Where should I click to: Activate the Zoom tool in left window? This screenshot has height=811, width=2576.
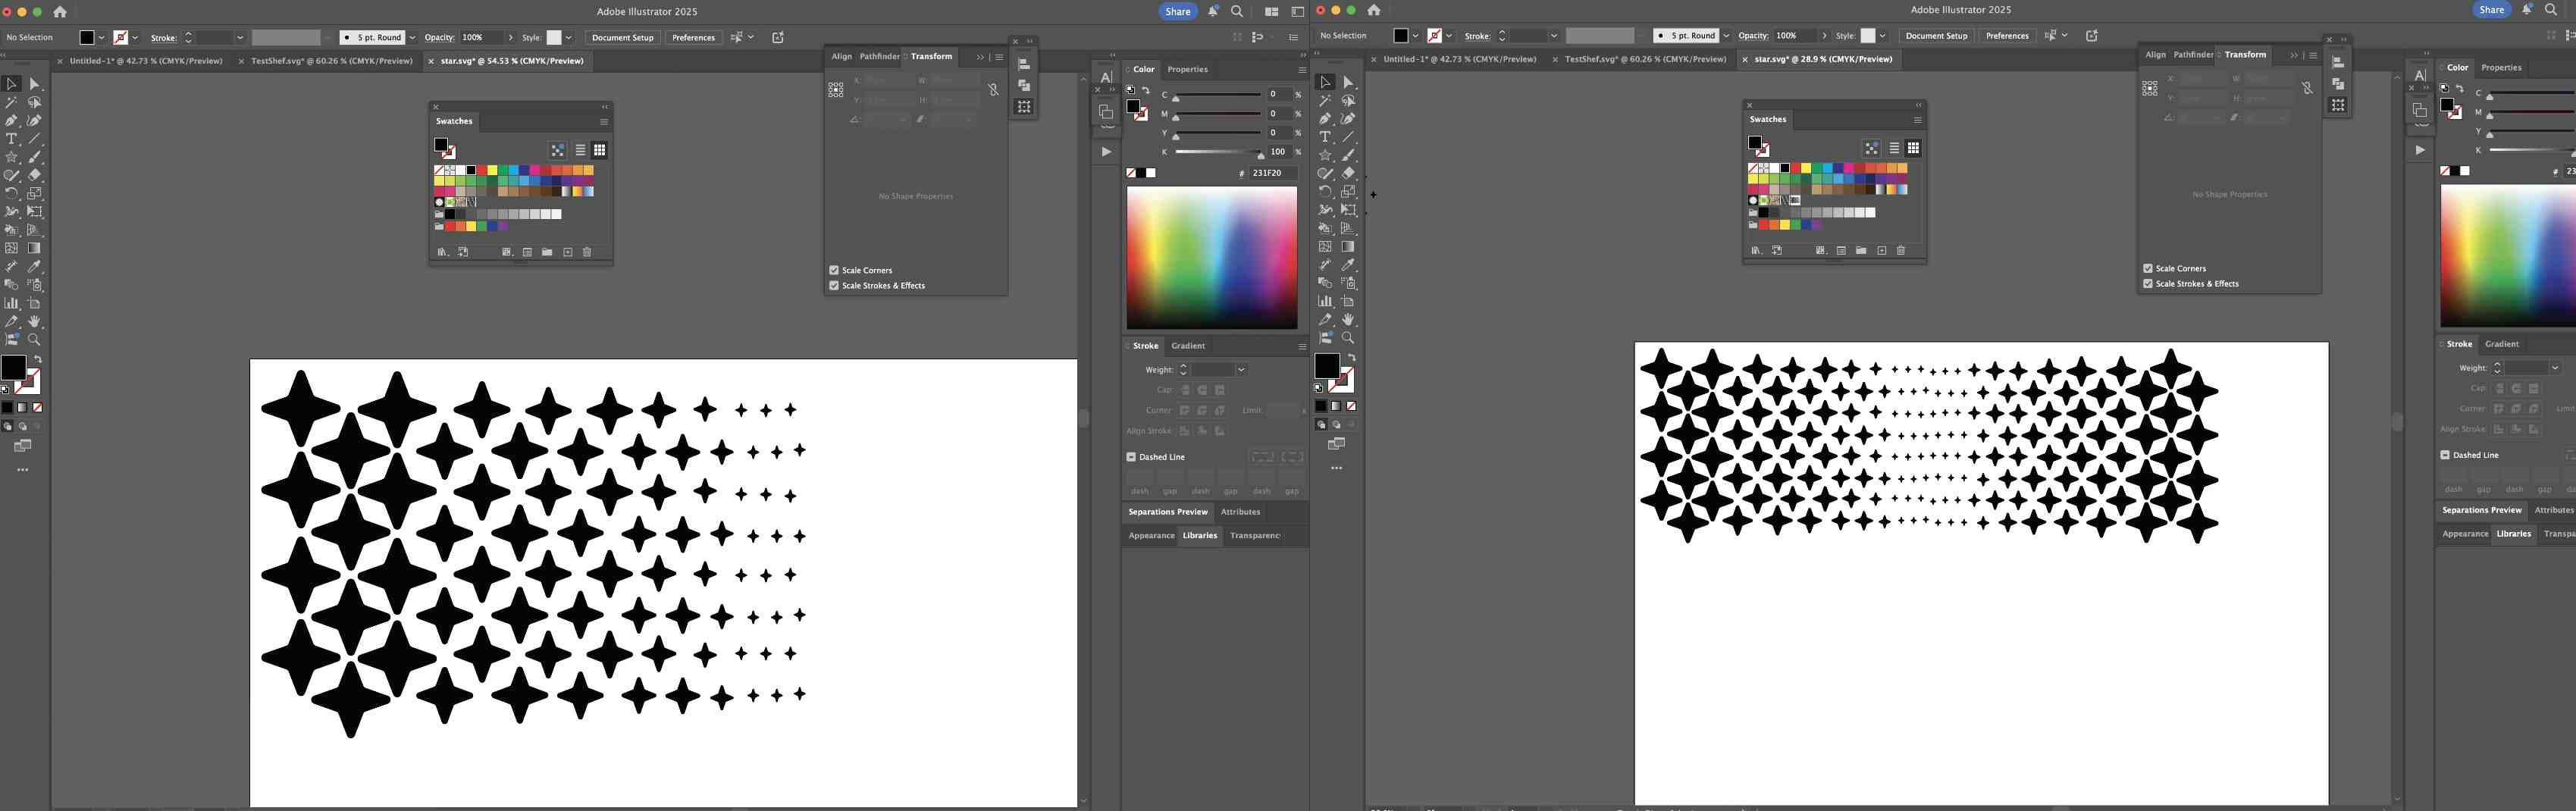tap(35, 339)
